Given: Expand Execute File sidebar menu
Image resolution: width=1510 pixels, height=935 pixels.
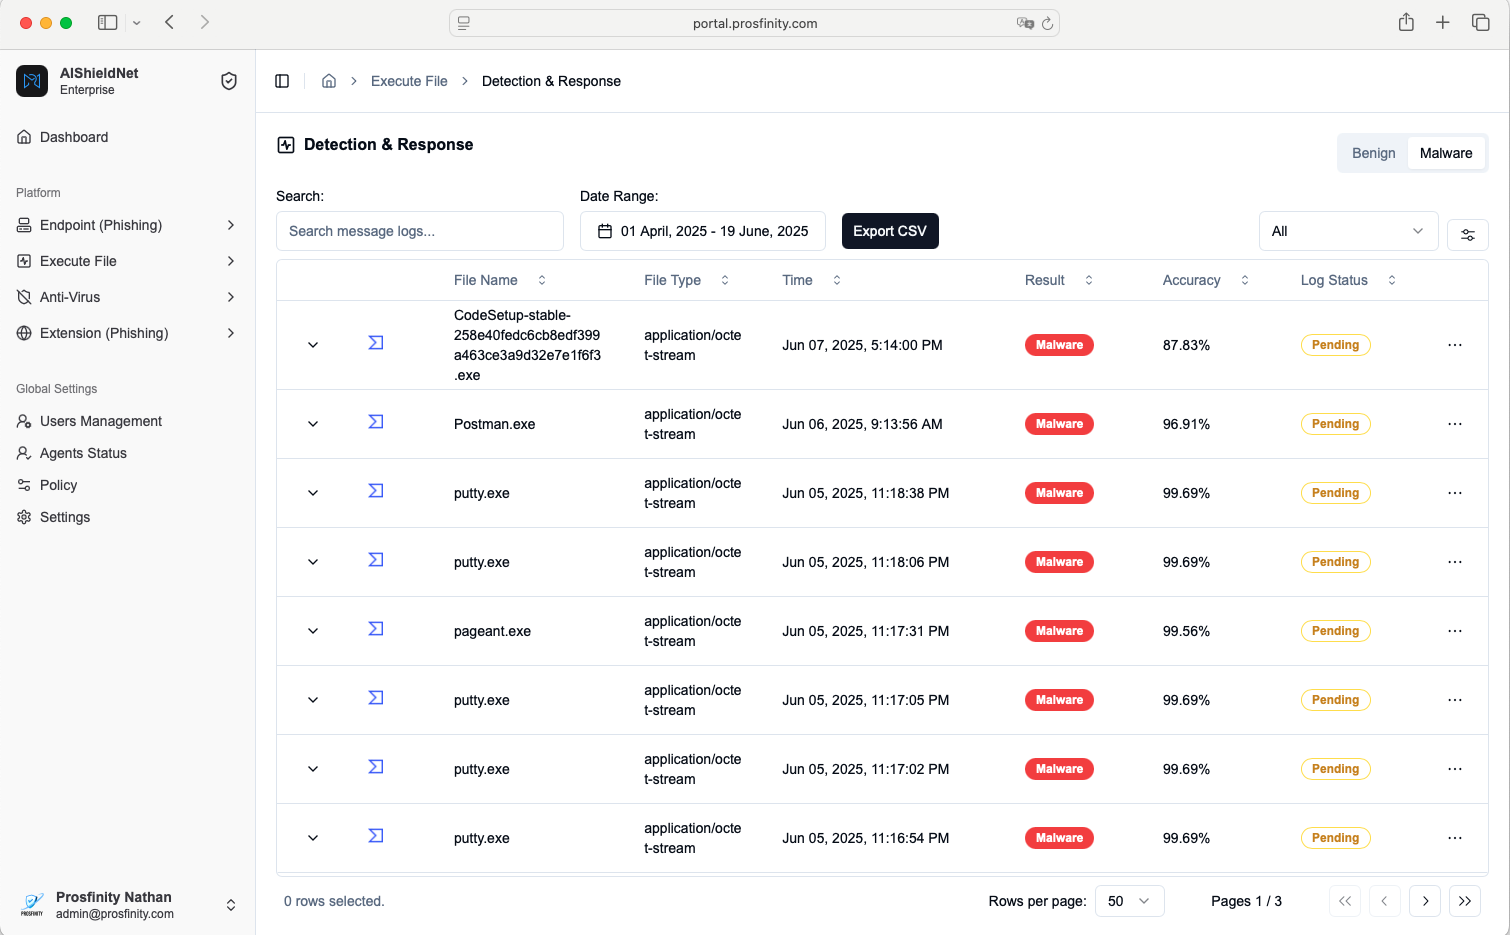Looking at the screenshot, I should (x=128, y=261).
